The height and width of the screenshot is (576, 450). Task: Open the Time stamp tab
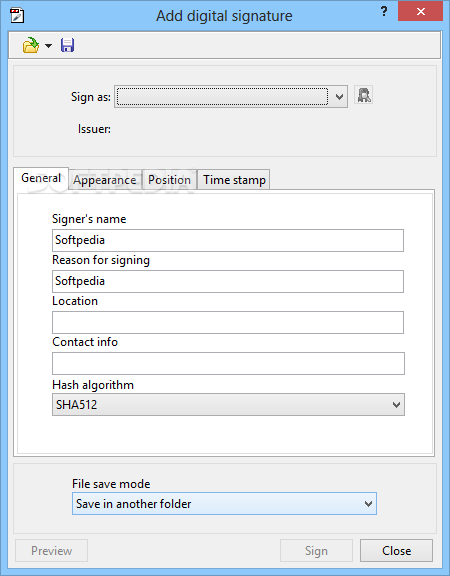coord(234,180)
